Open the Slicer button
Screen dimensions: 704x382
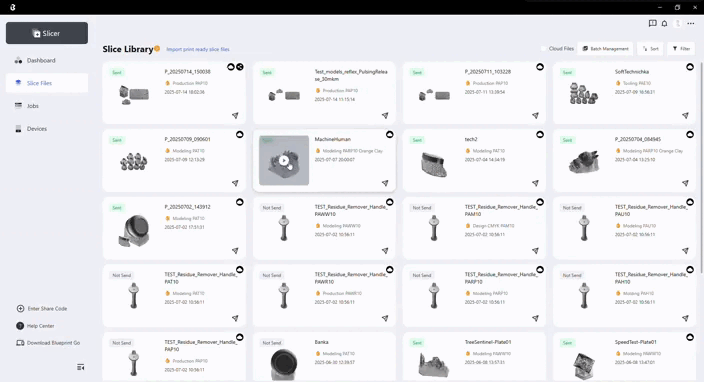[x=47, y=33]
